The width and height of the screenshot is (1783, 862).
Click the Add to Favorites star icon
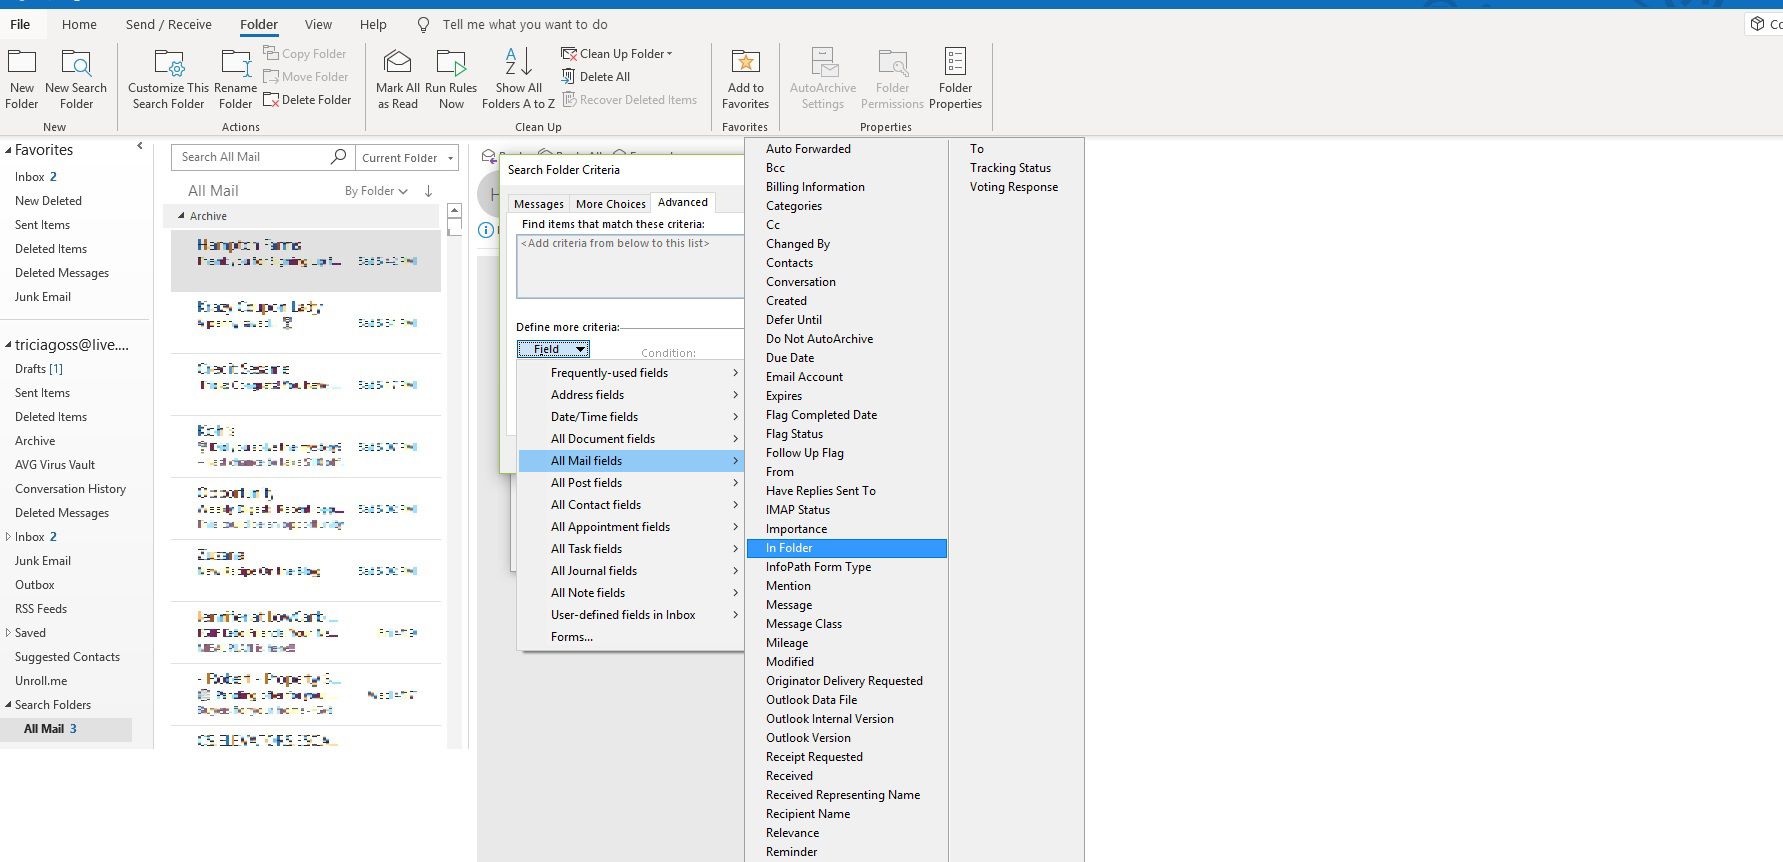pos(745,63)
